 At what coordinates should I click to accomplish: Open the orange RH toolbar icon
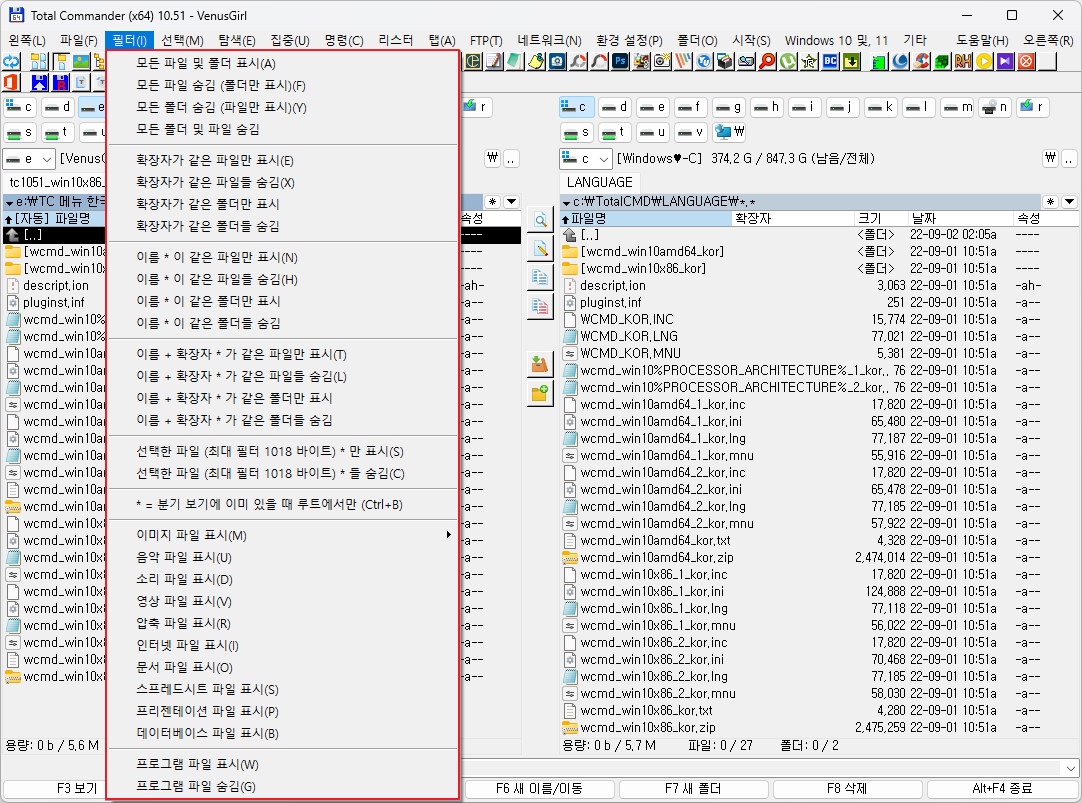coord(963,61)
